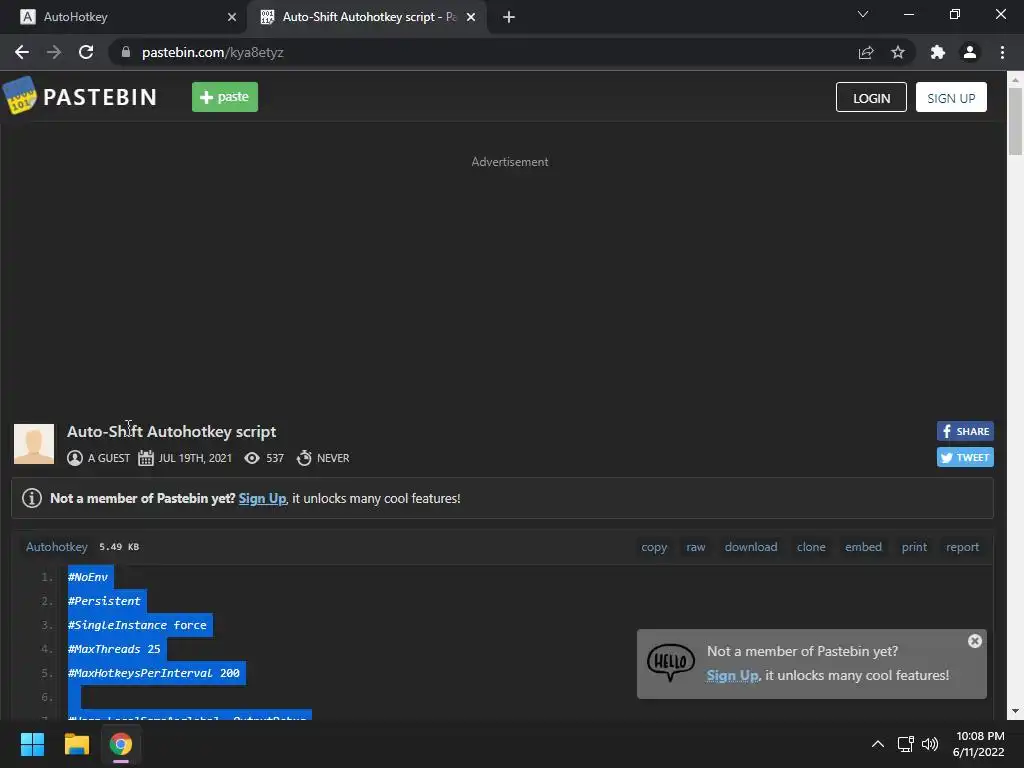View site info lock icon
The width and height of the screenshot is (1024, 768).
pos(126,52)
